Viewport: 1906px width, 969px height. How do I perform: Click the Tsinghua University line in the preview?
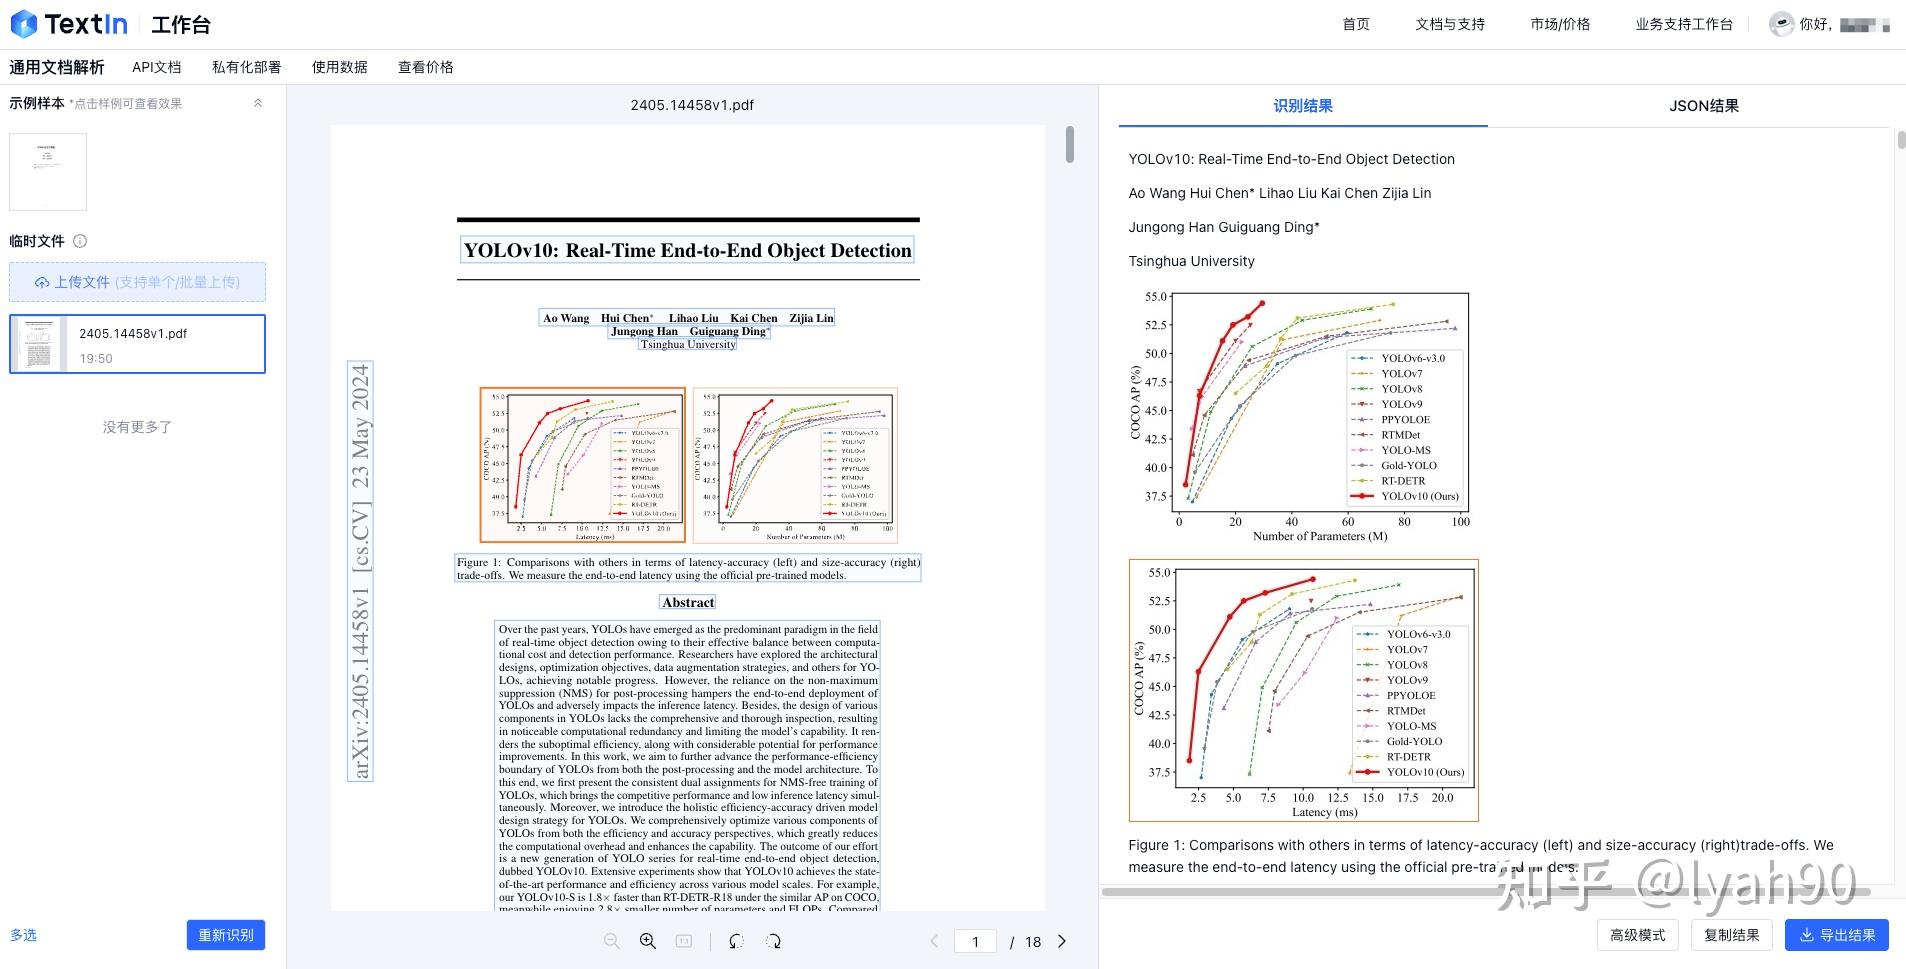pos(688,344)
